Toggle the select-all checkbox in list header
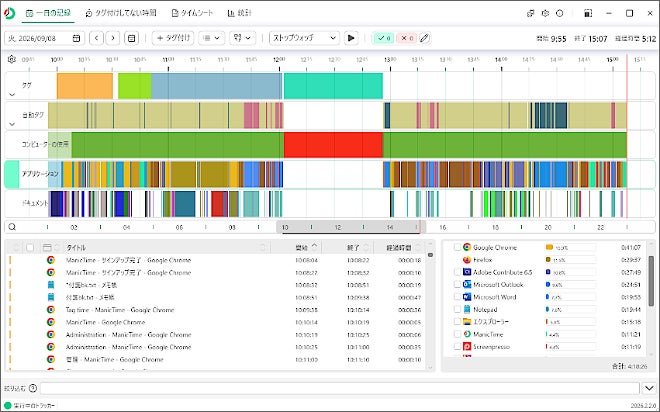The height and width of the screenshot is (412, 660). (x=30, y=247)
